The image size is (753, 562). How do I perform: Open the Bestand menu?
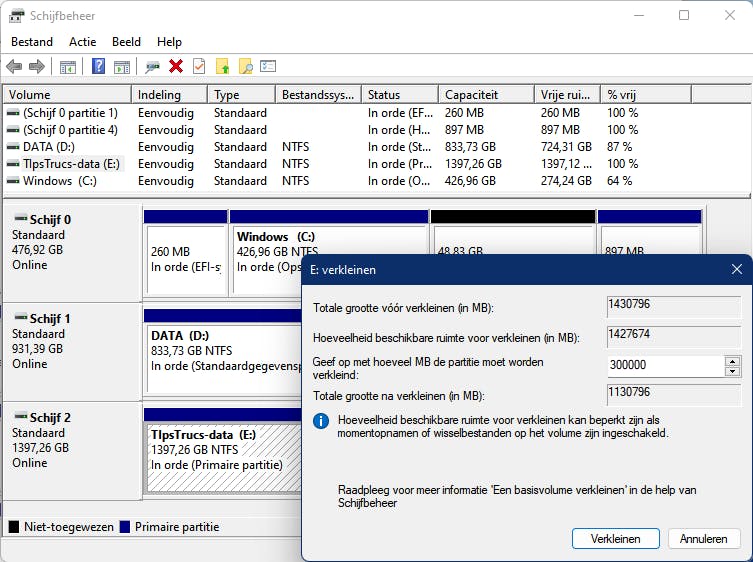[x=32, y=42]
